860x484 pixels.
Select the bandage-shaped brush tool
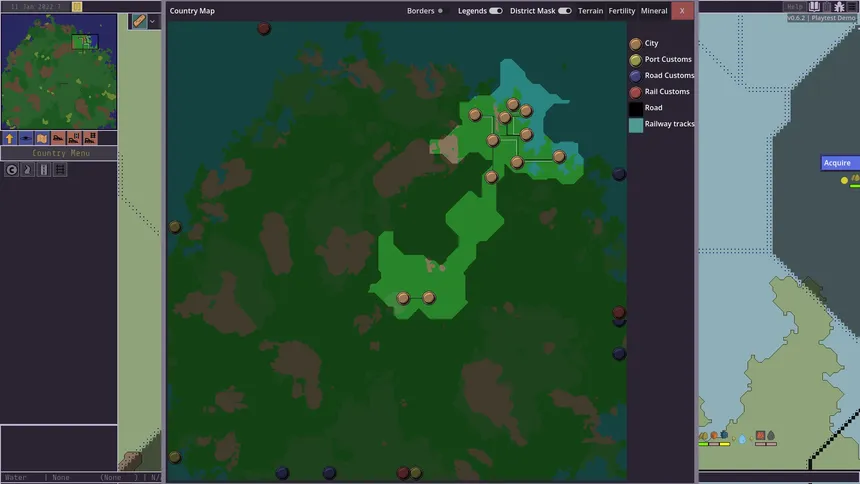(x=139, y=21)
